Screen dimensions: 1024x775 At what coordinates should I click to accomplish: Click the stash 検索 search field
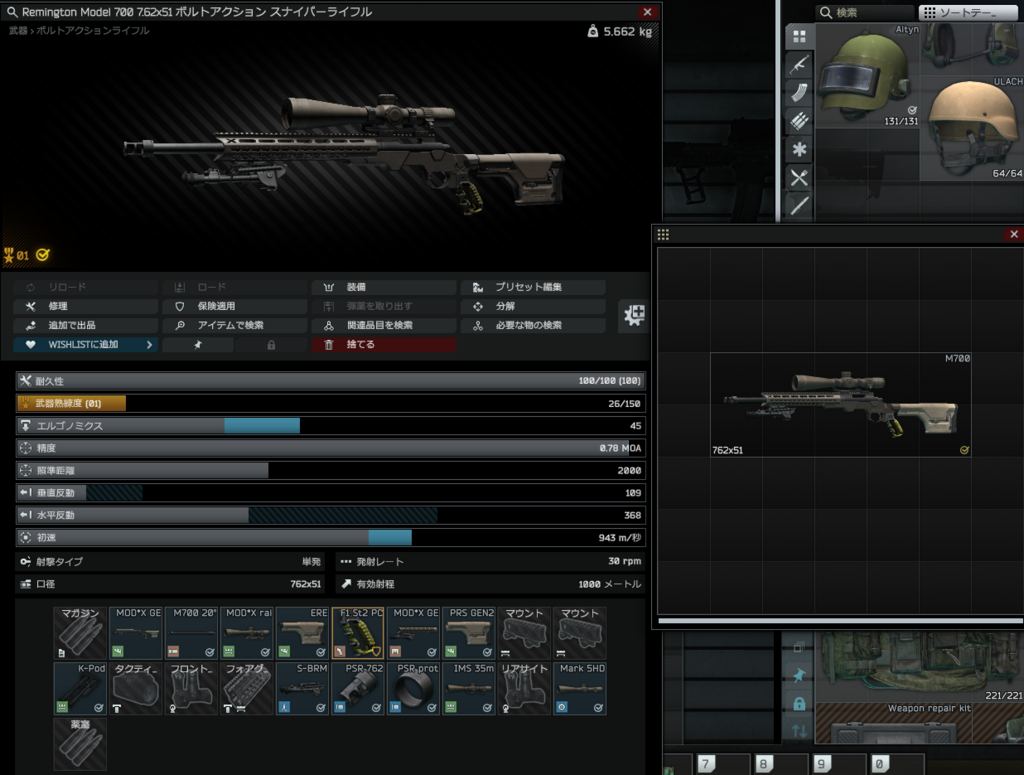click(x=863, y=12)
